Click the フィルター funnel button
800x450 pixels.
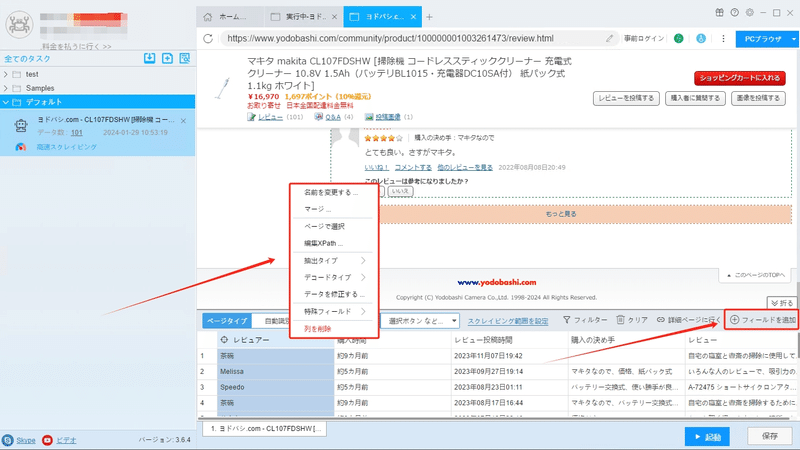tap(585, 320)
